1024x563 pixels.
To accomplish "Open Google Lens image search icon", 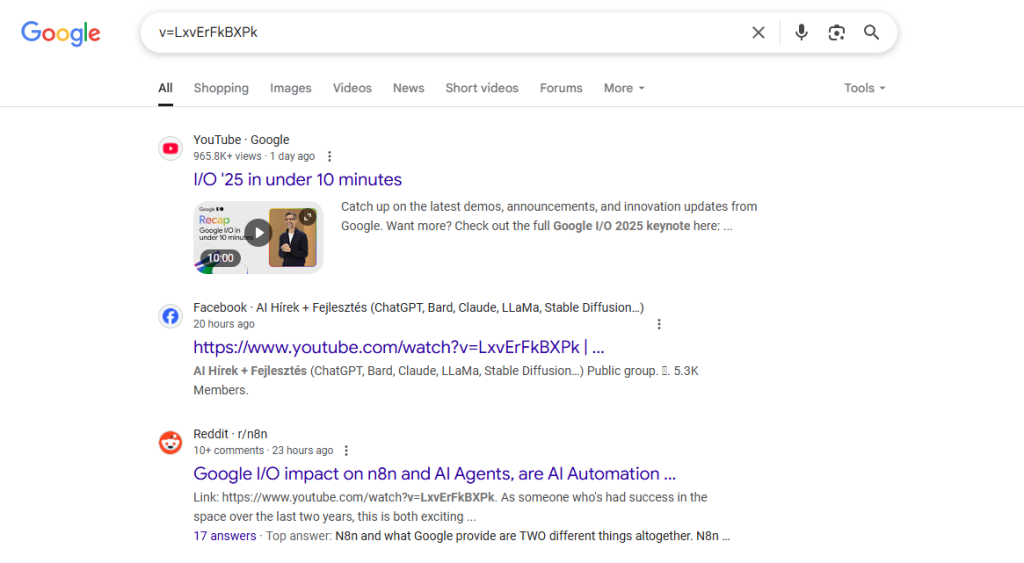I will [837, 33].
